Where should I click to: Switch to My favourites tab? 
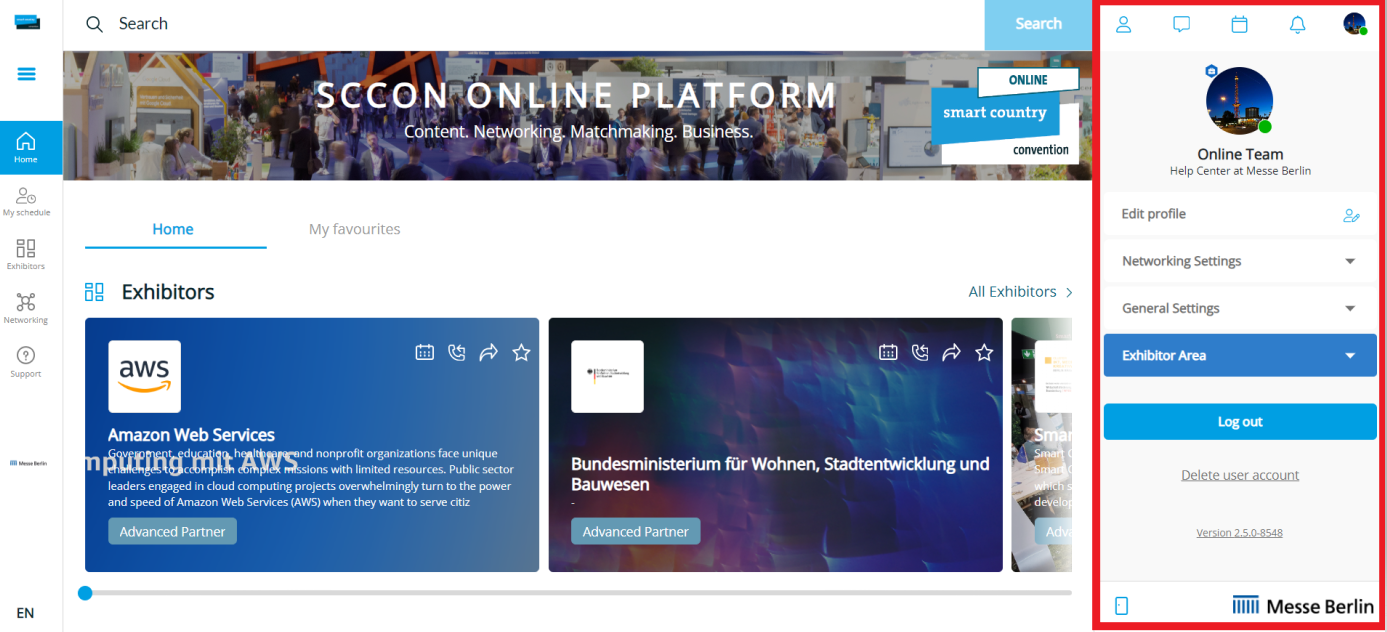[x=354, y=229]
